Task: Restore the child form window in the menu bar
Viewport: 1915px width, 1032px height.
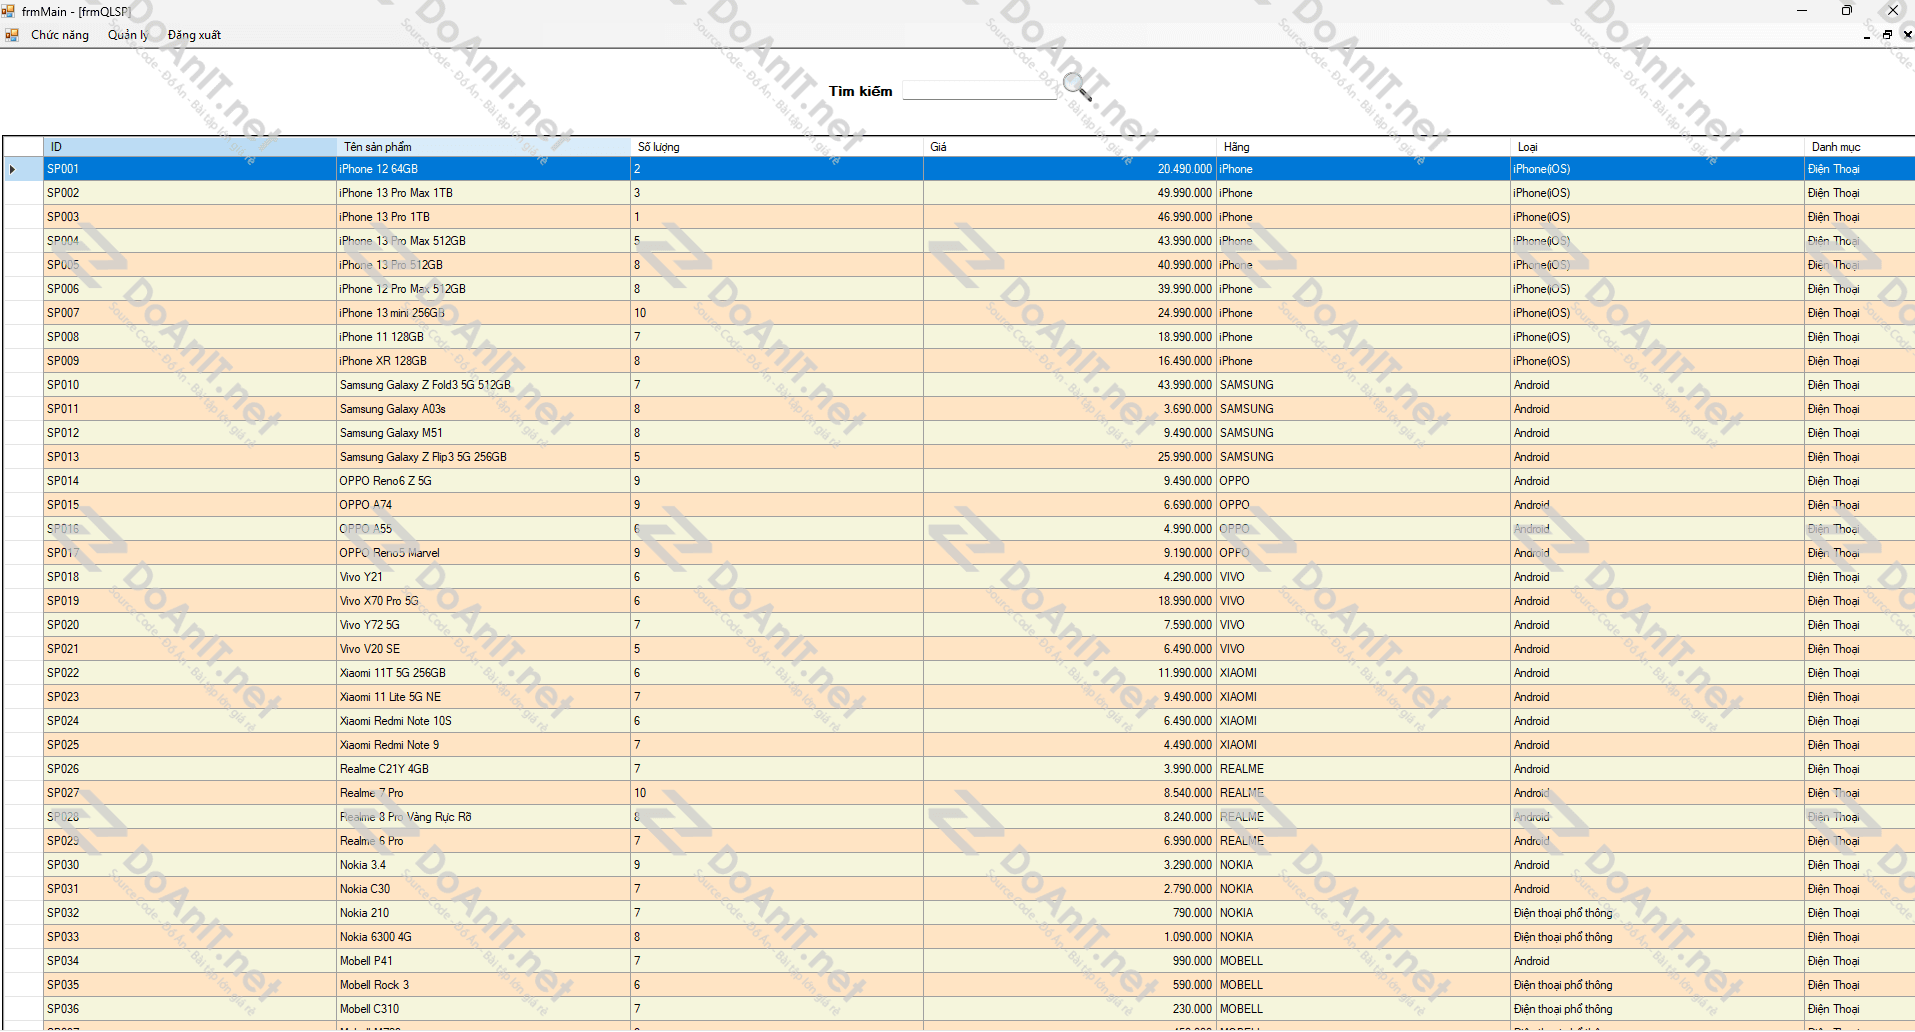Action: pyautogui.click(x=1887, y=35)
